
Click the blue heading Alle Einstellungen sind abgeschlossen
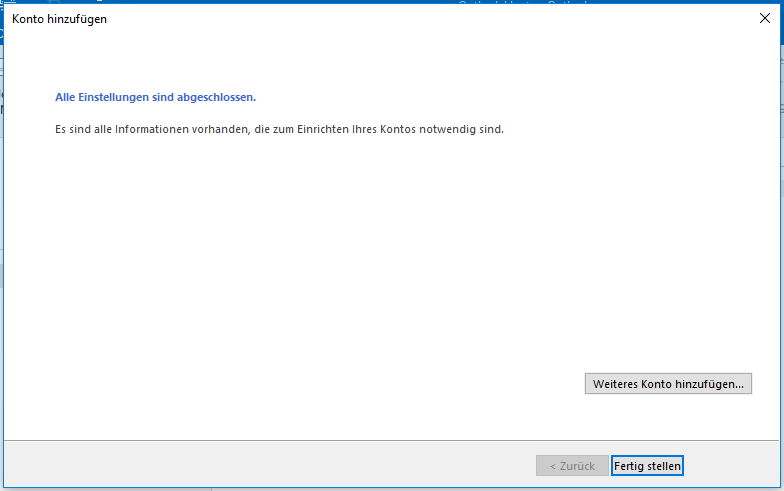[155, 98]
